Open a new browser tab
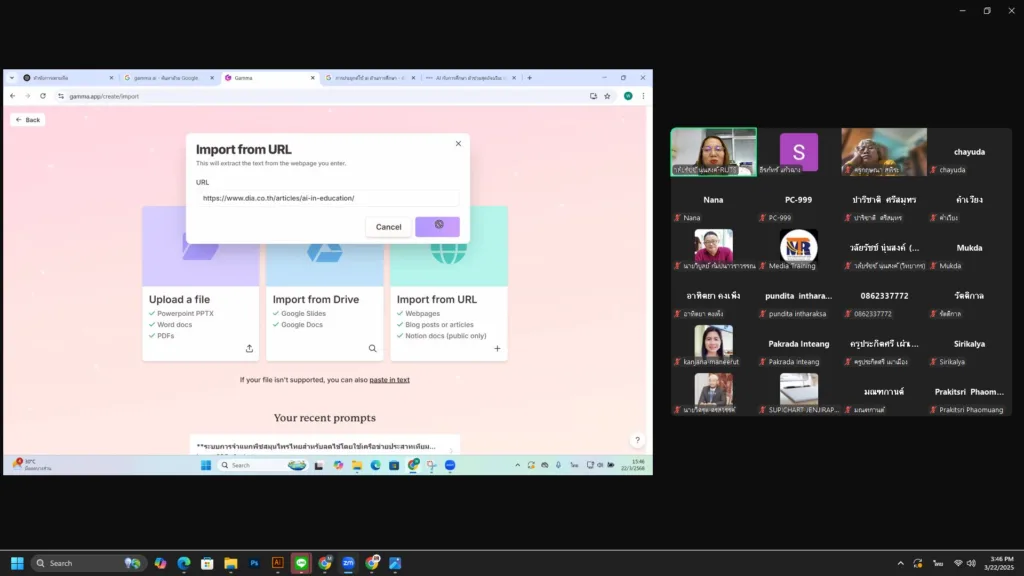The height and width of the screenshot is (576, 1024). (530, 78)
